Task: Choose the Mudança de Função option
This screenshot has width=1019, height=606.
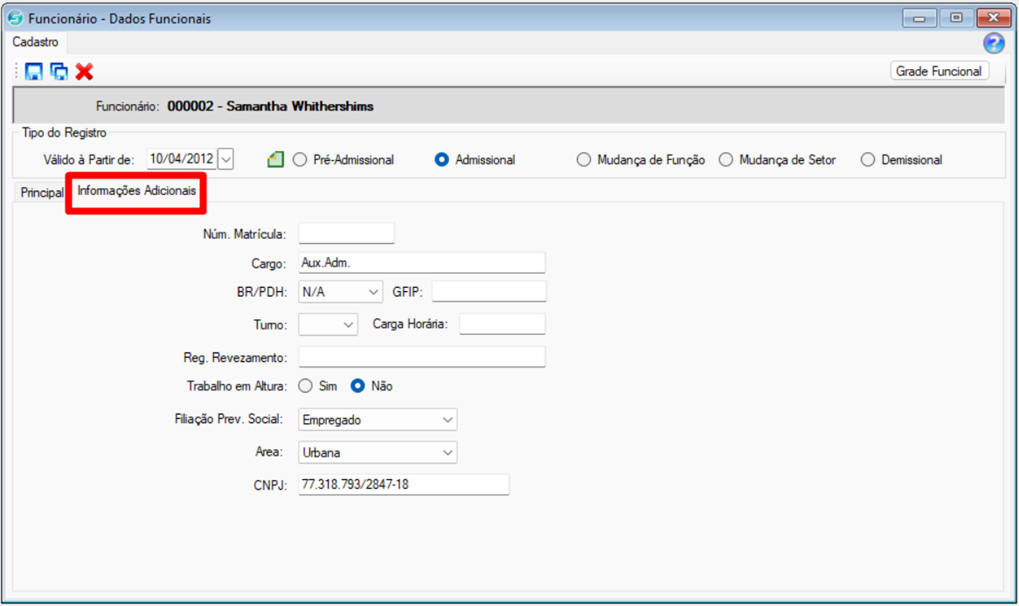Action: click(584, 160)
